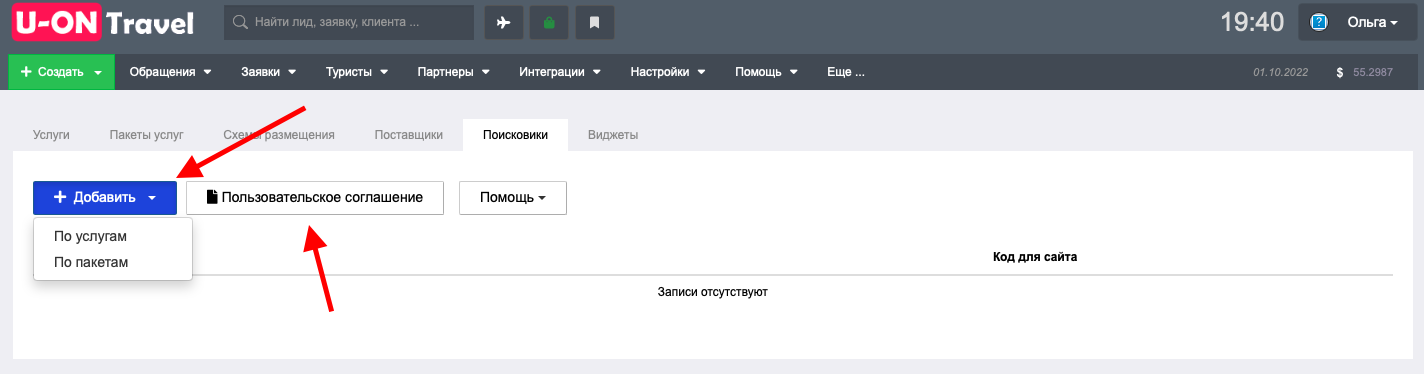The height and width of the screenshot is (374, 1424).
Task: Open the Ольга user dropdown
Action: [1358, 22]
